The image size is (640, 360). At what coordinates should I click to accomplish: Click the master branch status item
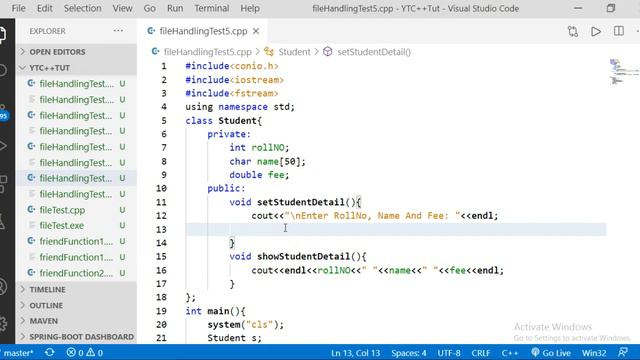click(18, 353)
